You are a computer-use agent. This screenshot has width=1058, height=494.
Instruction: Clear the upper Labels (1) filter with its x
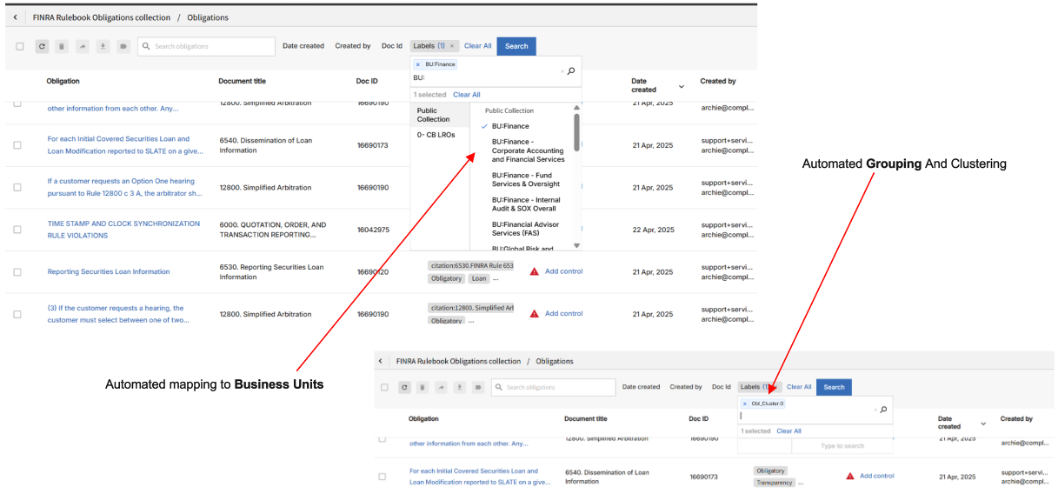[452, 46]
